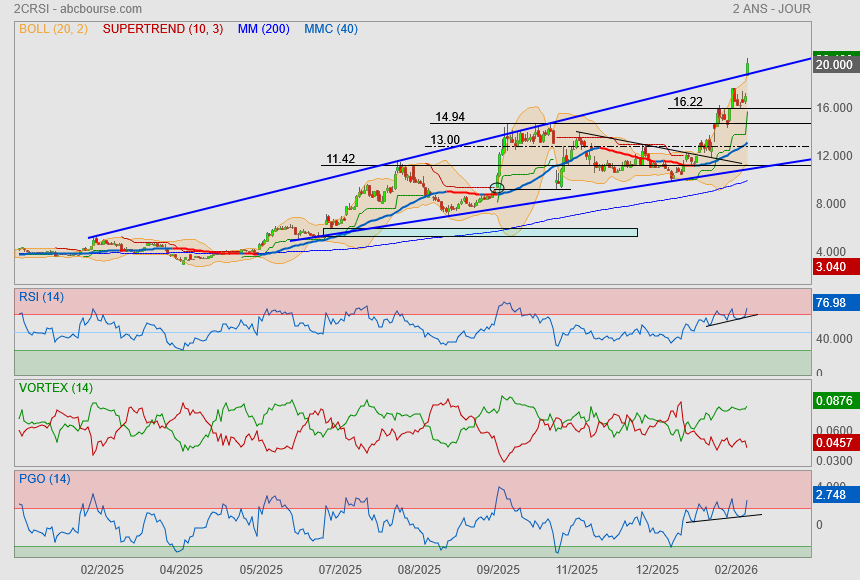Click the red 3.040 Supertrend value tag
Screen dimensions: 860x580
pos(835,267)
